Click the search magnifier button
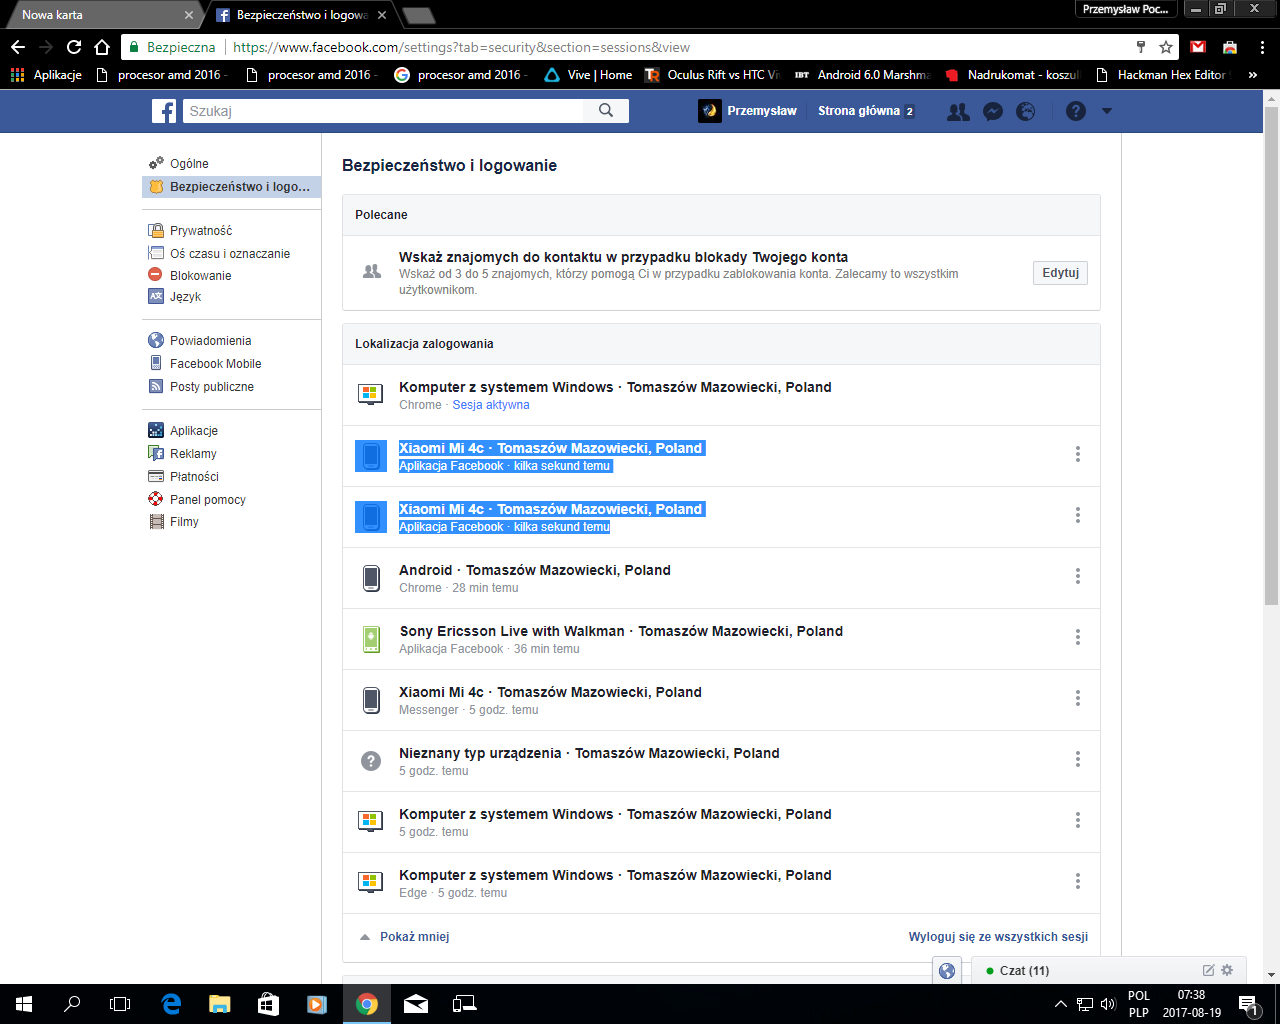 (606, 111)
